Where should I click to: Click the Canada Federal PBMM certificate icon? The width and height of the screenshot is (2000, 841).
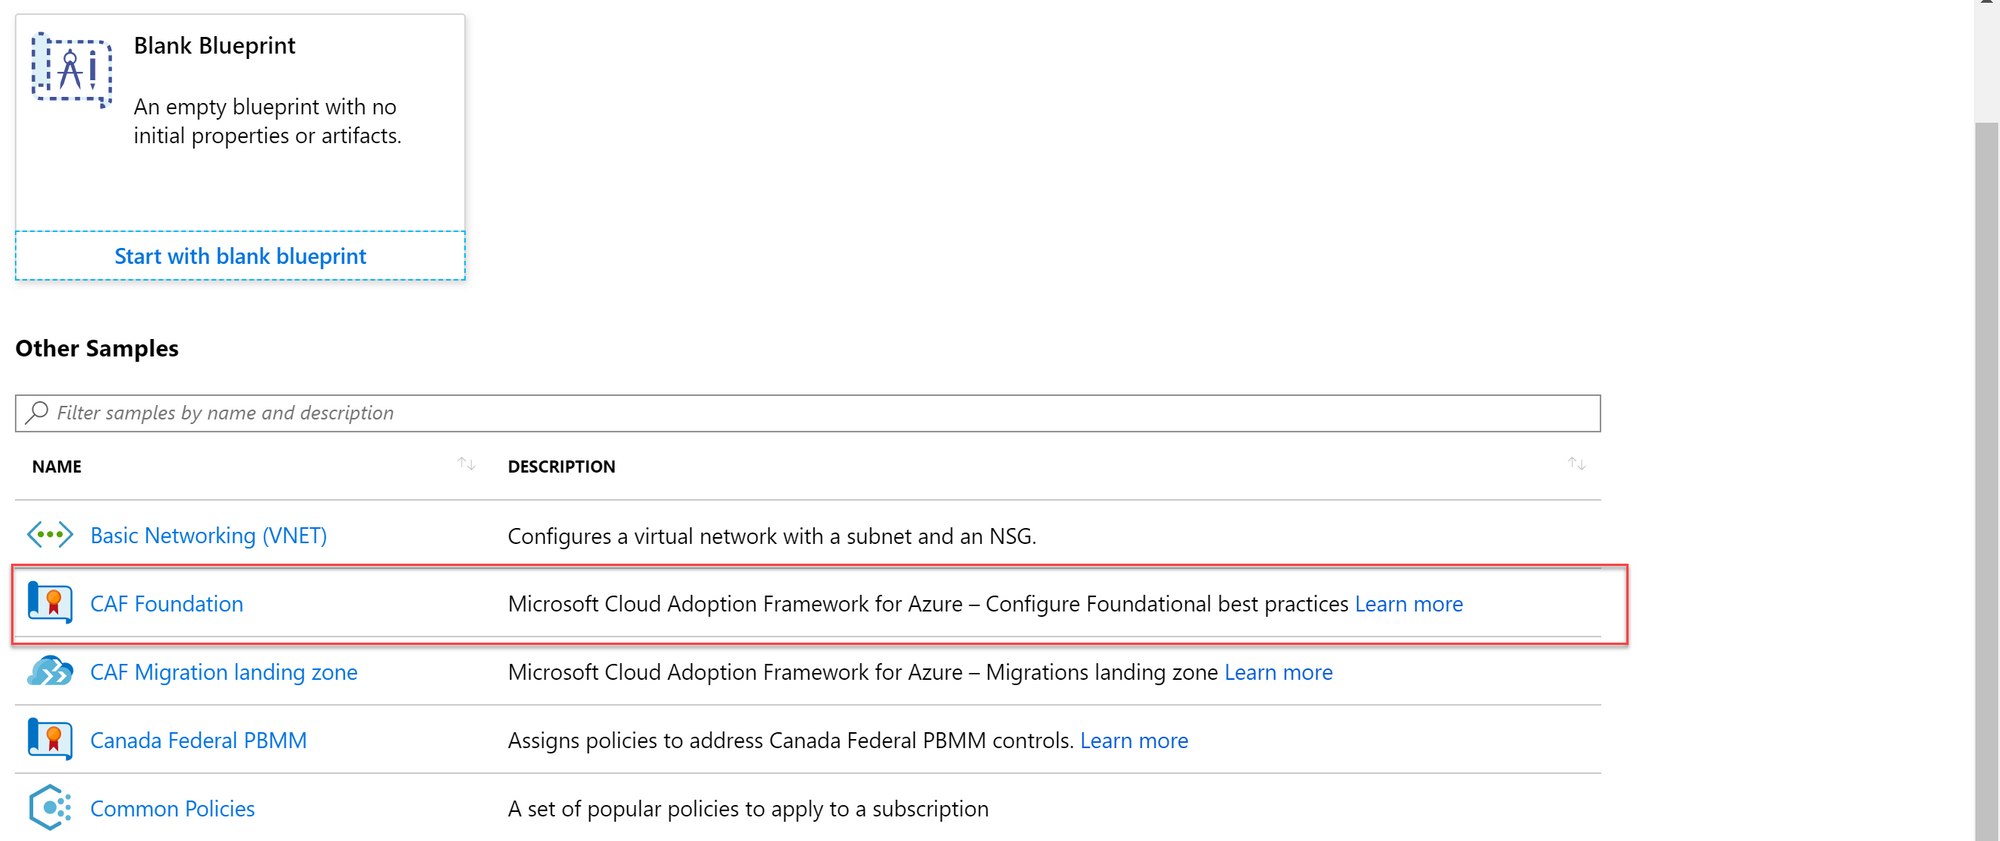tap(50, 740)
